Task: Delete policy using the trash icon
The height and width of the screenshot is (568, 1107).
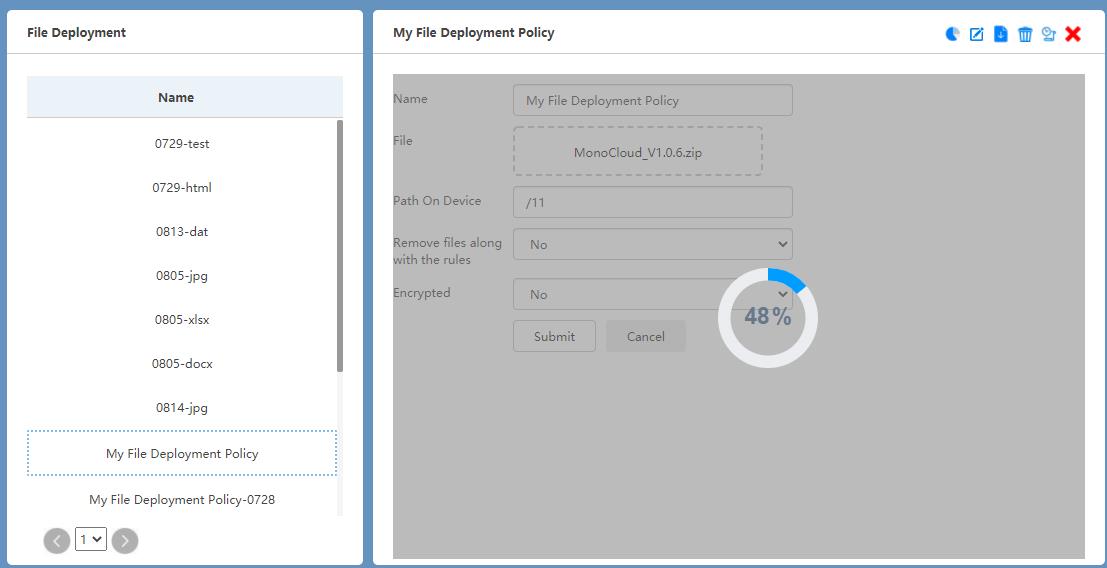Action: pyautogui.click(x=1025, y=34)
